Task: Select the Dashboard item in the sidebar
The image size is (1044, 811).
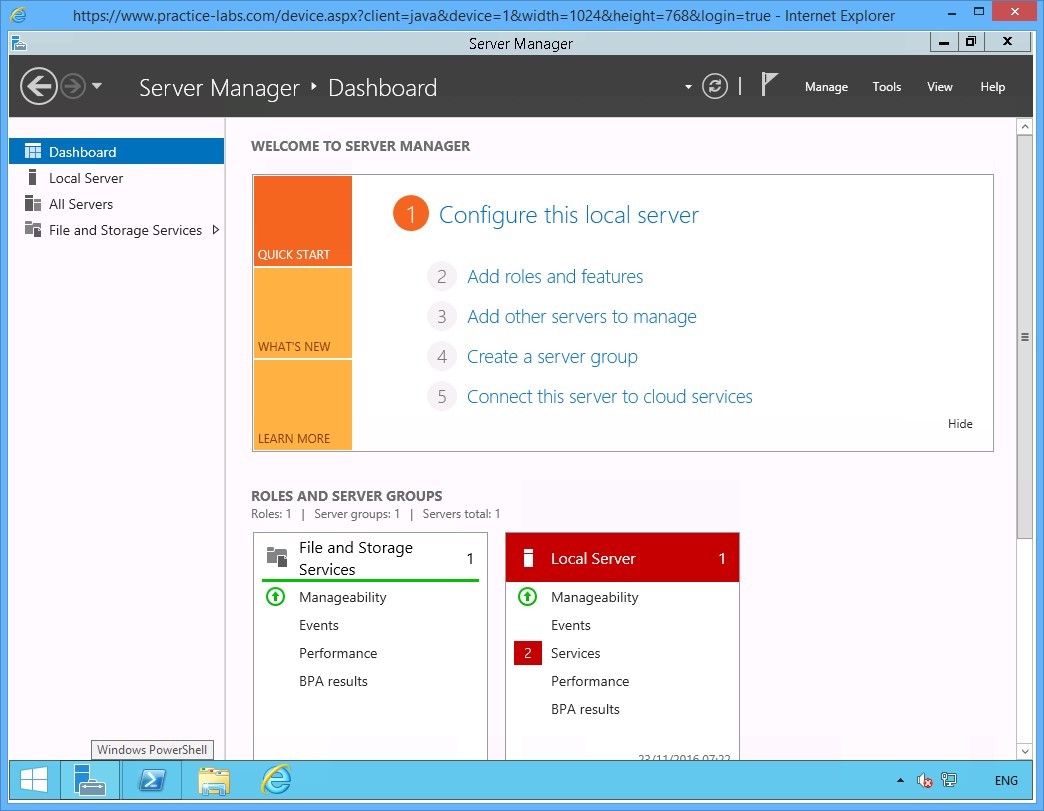Action: click(x=82, y=151)
